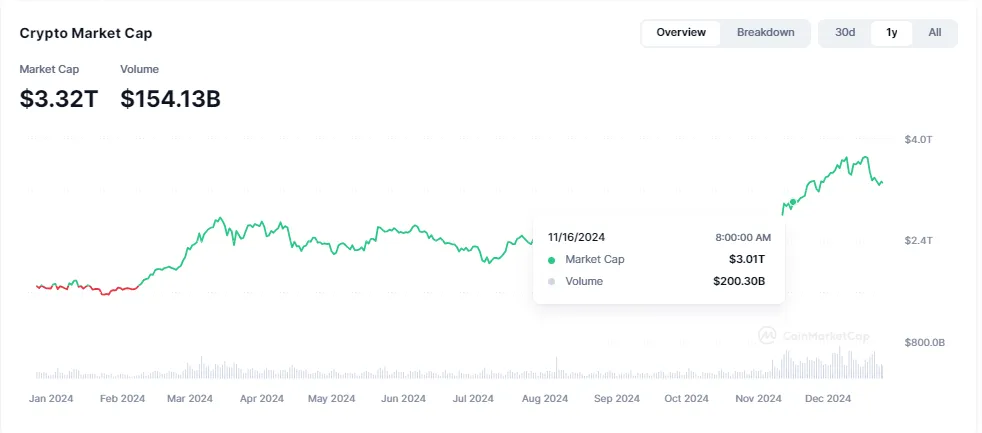Click the Dec 2024 axis label
Image resolution: width=982 pixels, height=433 pixels.
[x=827, y=398]
